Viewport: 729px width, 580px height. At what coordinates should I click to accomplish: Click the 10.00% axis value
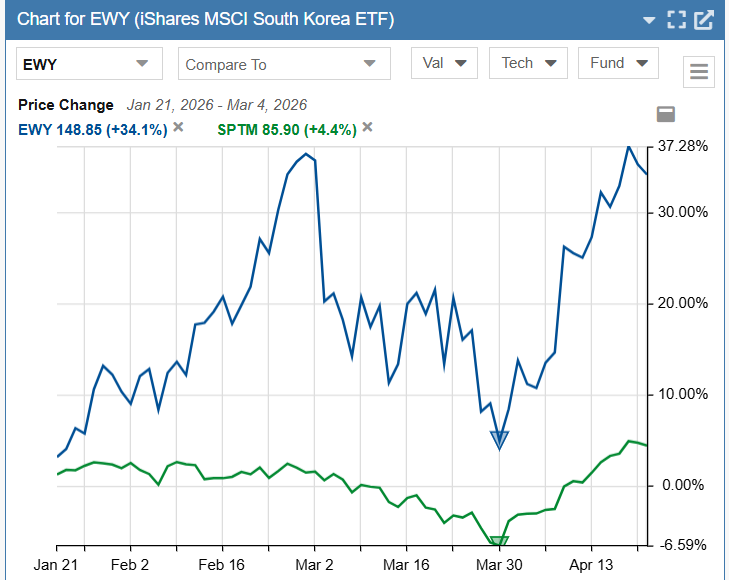tap(683, 395)
